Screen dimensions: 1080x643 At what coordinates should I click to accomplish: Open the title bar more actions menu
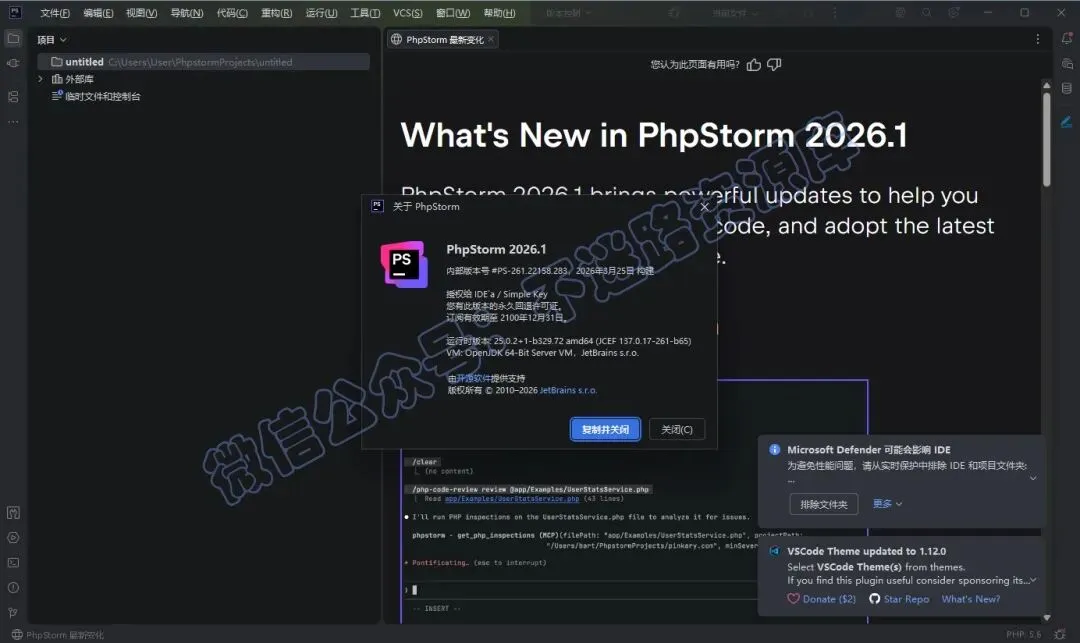click(834, 12)
